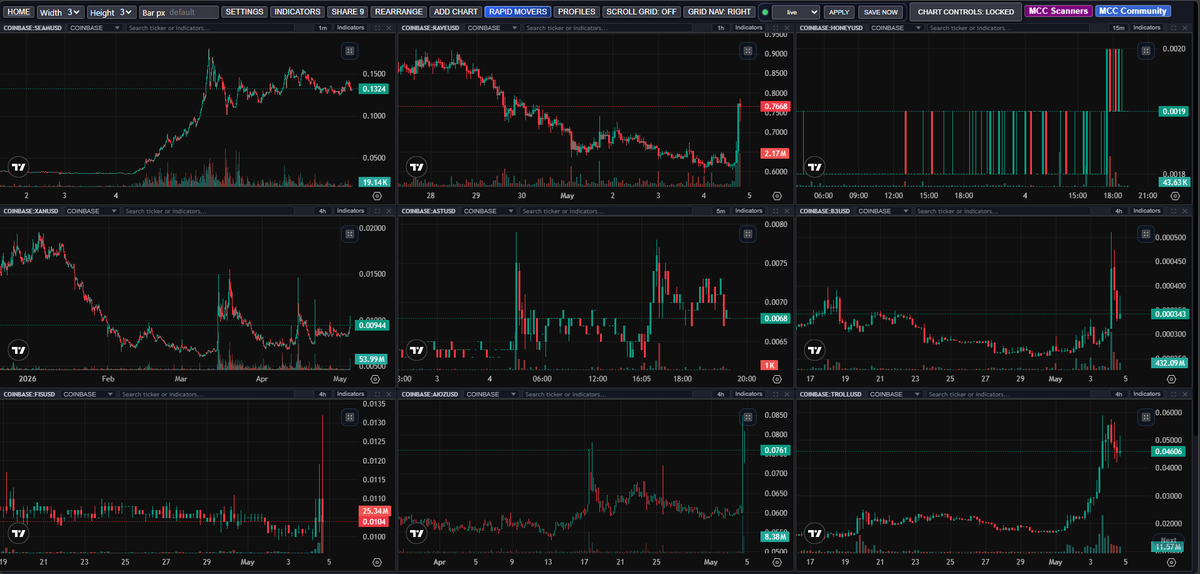This screenshot has width=1200, height=574.
Task: Maximize the SEAMUSD chart panel
Action: click(376, 28)
